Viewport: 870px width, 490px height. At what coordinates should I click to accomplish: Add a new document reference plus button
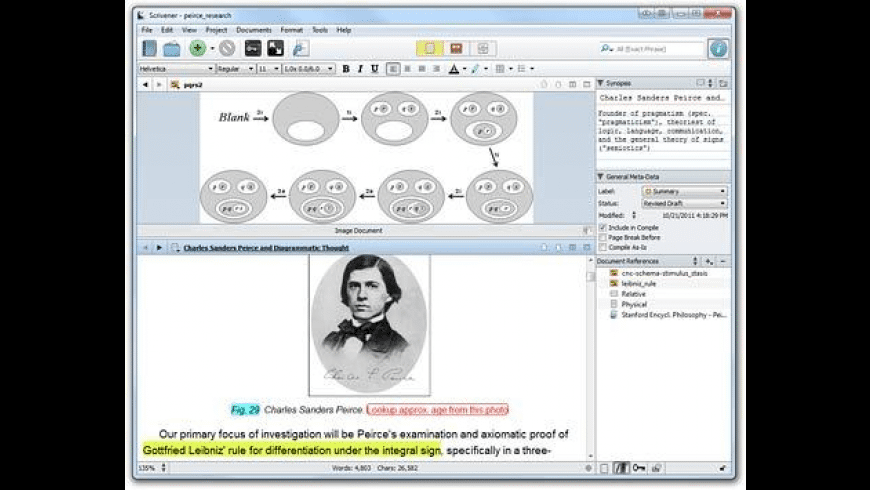coord(709,261)
